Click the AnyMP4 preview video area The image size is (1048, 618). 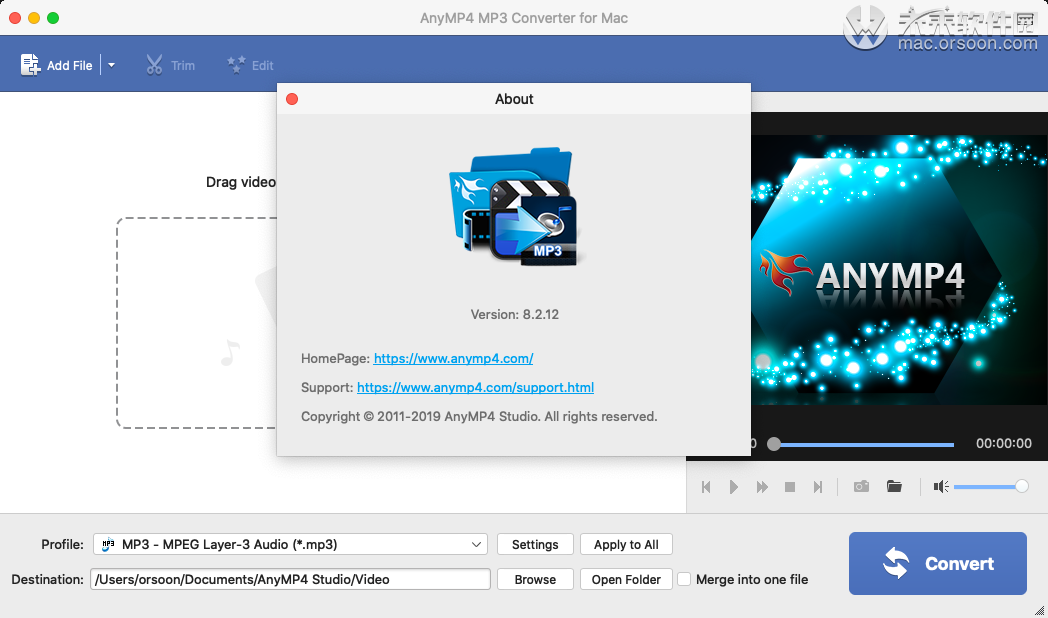coord(899,270)
